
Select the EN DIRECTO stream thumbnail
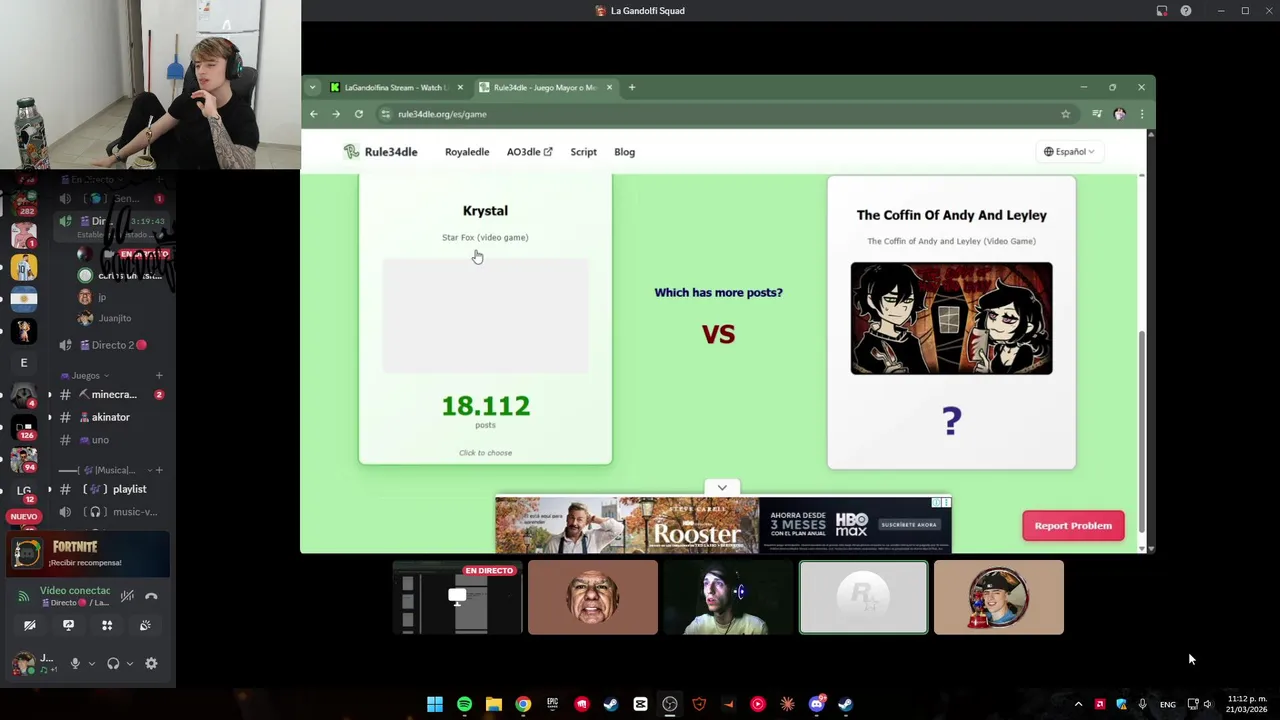pos(457,598)
